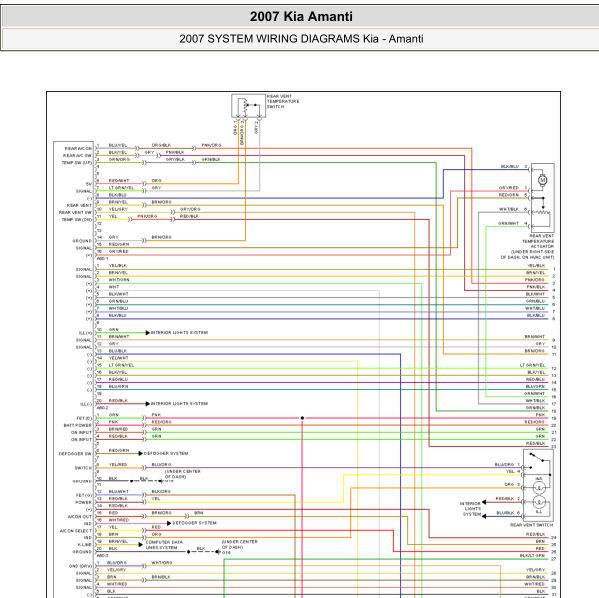Click the 'A80-2' connector label

pyautogui.click(x=102, y=408)
